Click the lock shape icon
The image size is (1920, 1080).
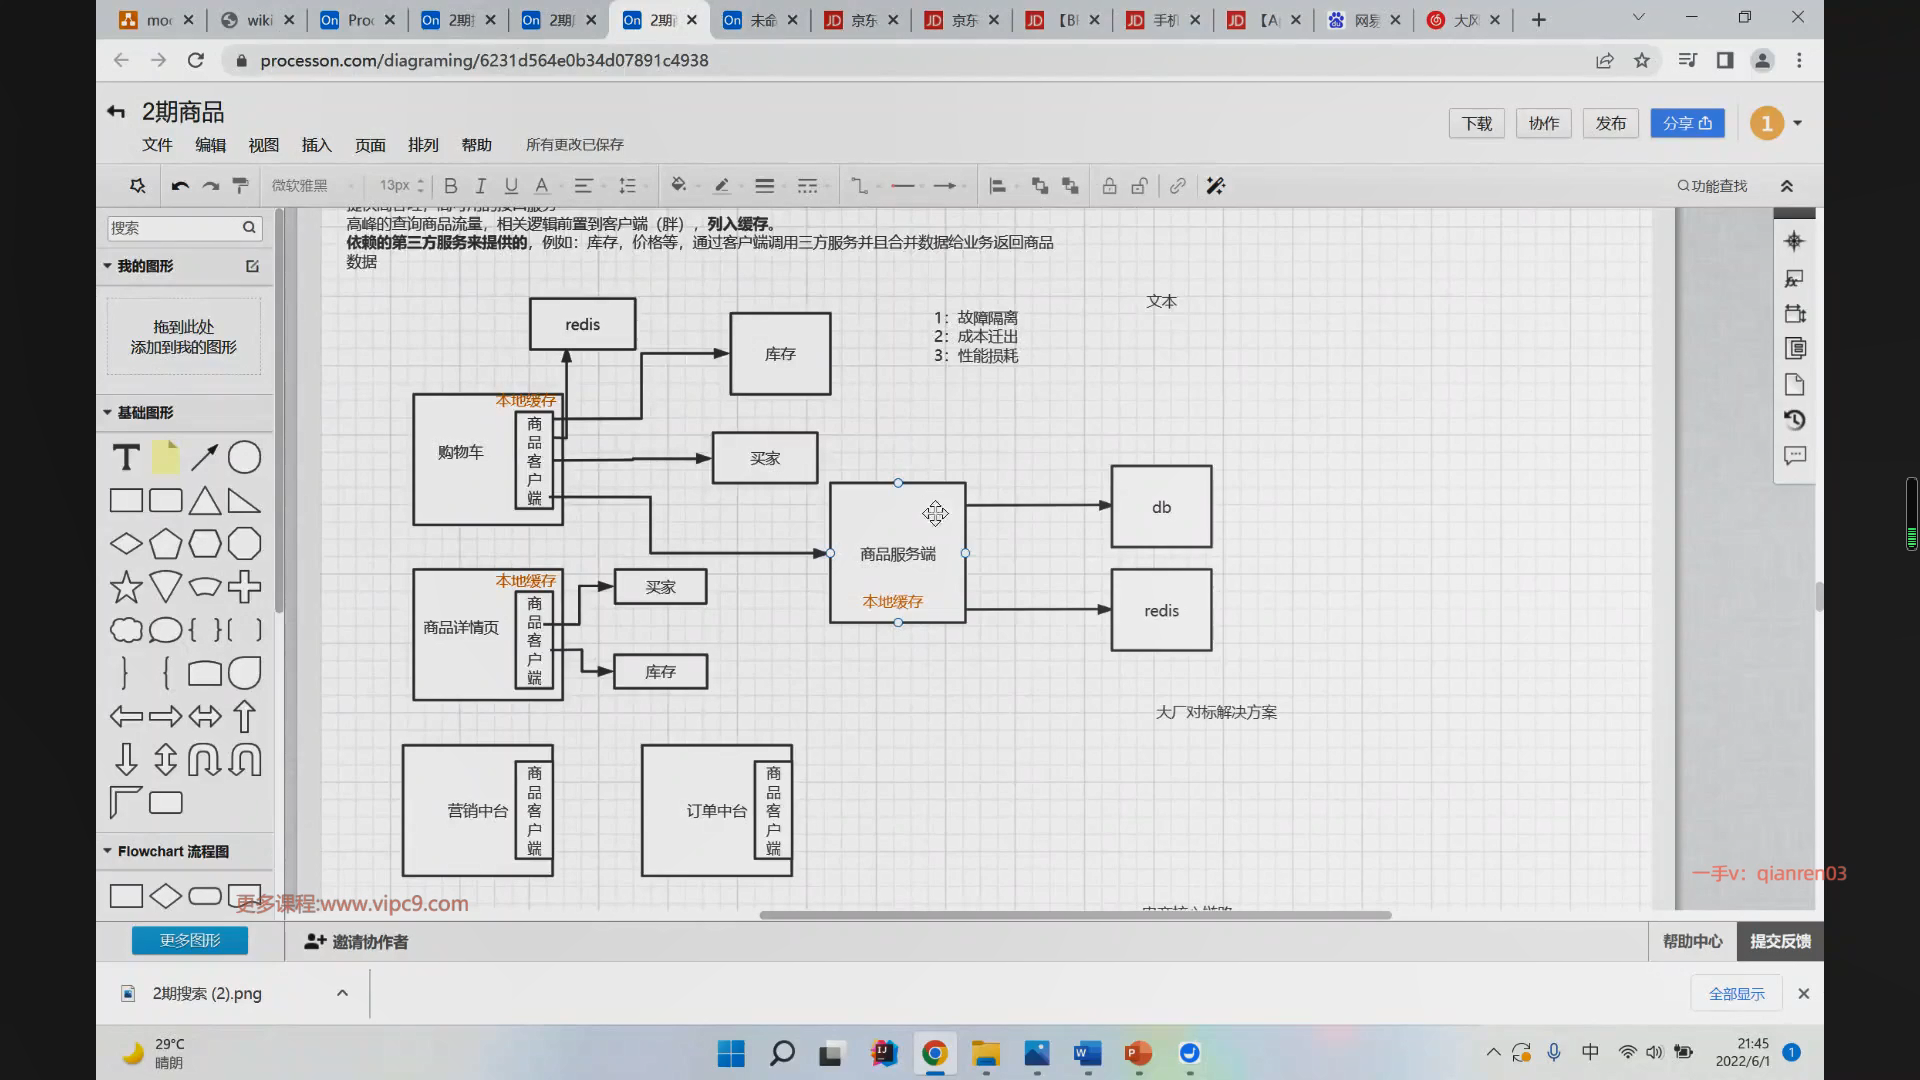1109,186
